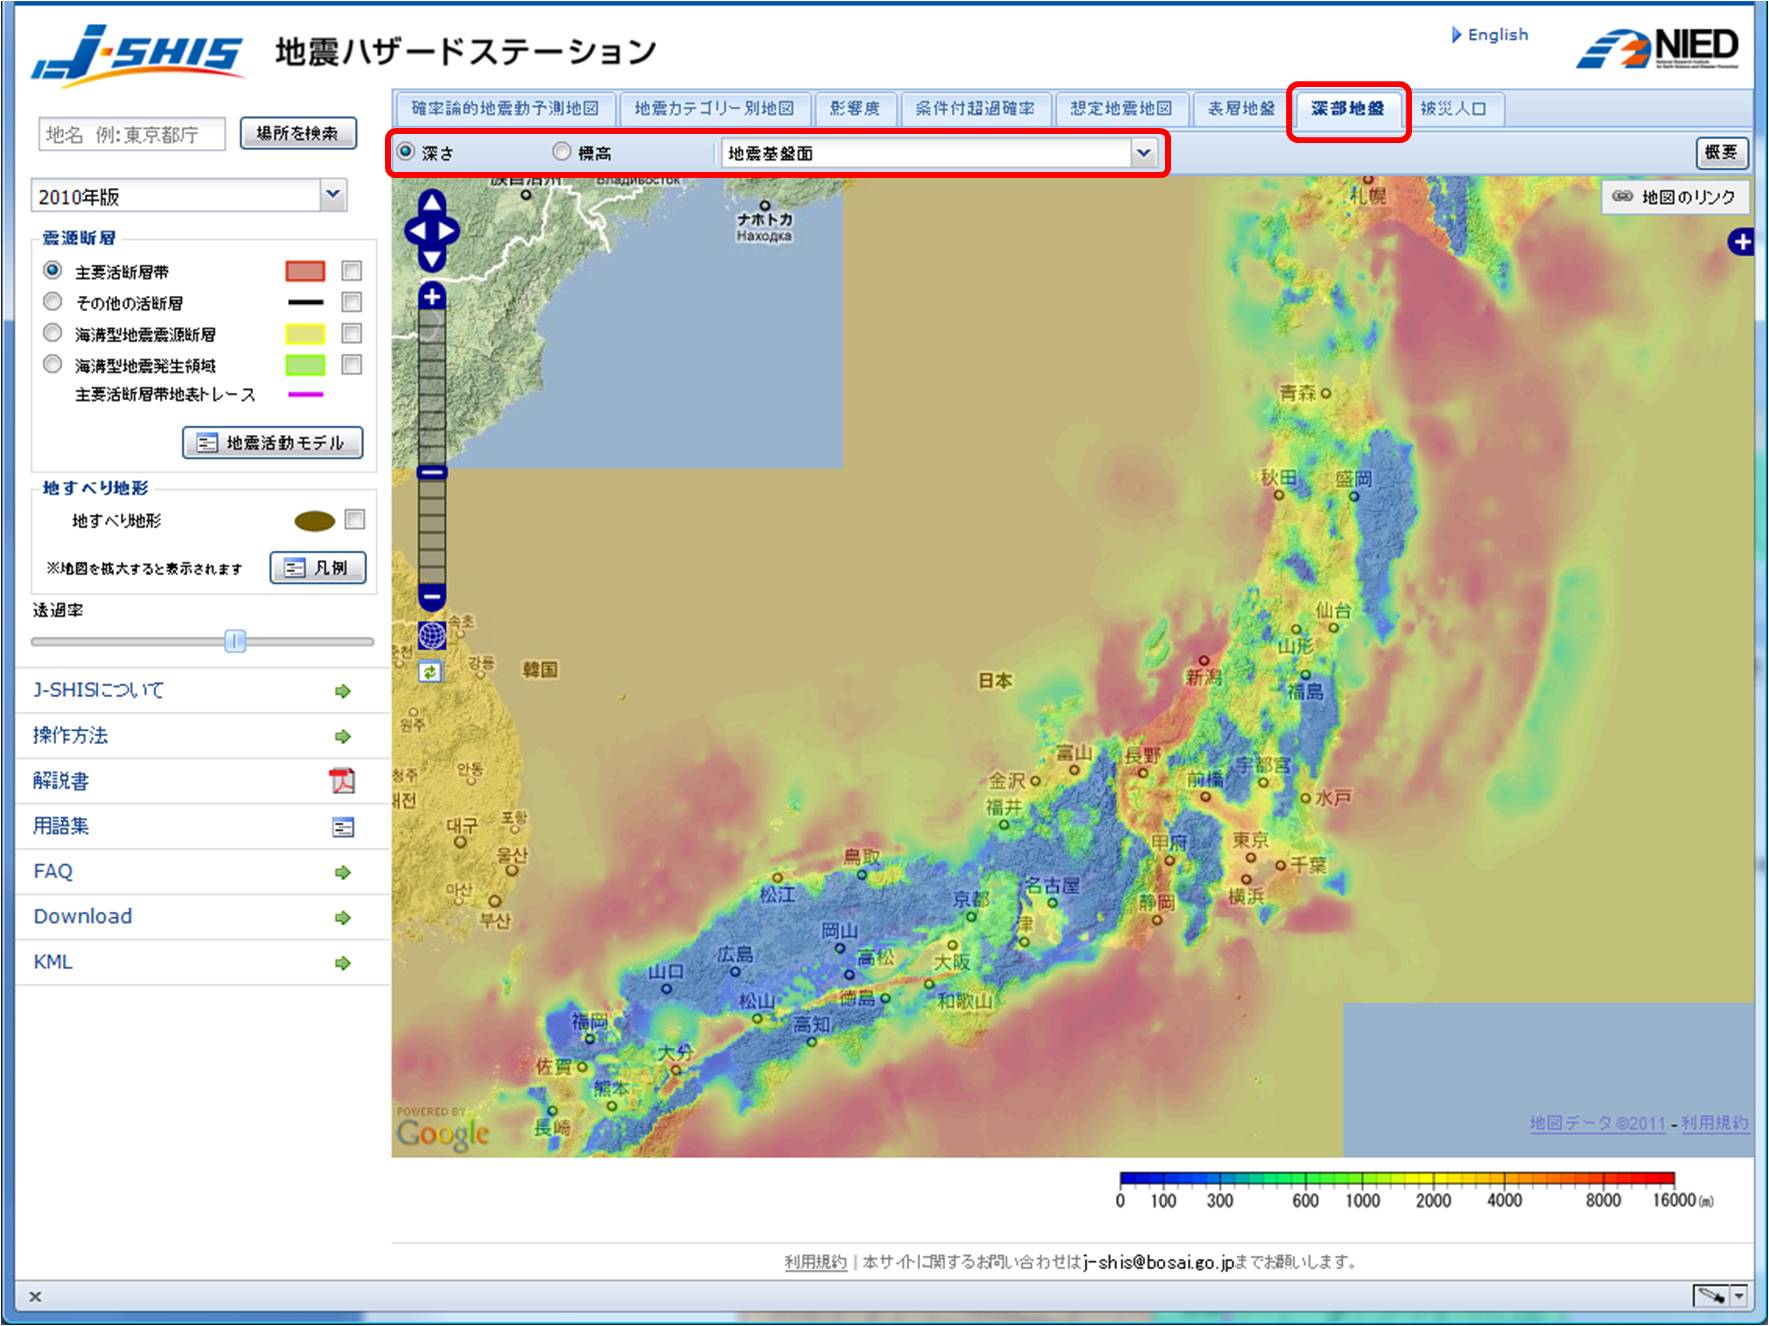This screenshot has width=1769, height=1326.
Task: Select the 海溝型地震発生領域 radio button
Action: pyautogui.click(x=53, y=366)
